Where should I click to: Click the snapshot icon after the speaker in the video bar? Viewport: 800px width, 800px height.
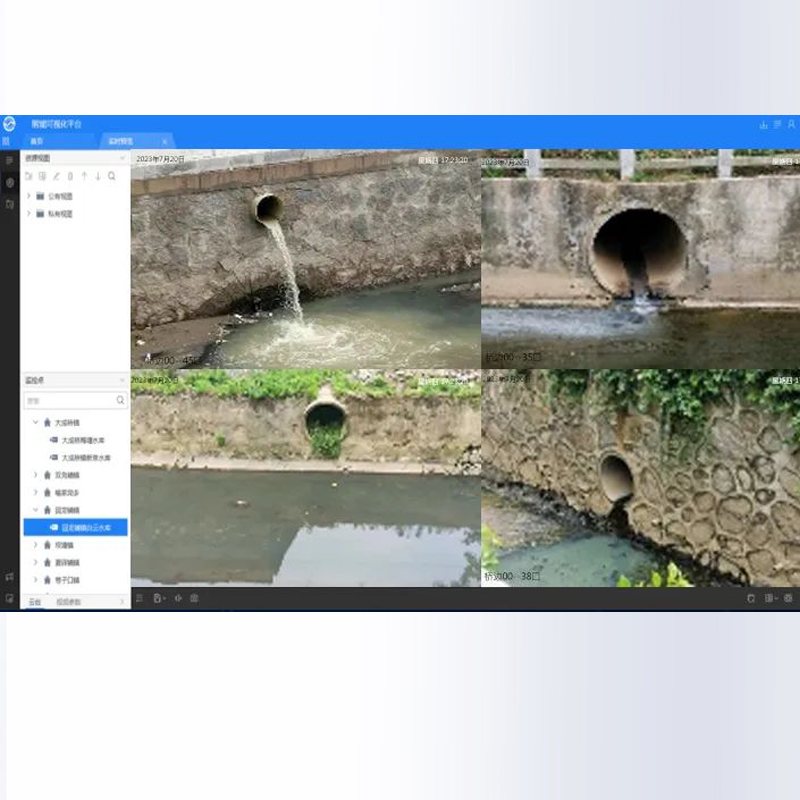pos(194,598)
